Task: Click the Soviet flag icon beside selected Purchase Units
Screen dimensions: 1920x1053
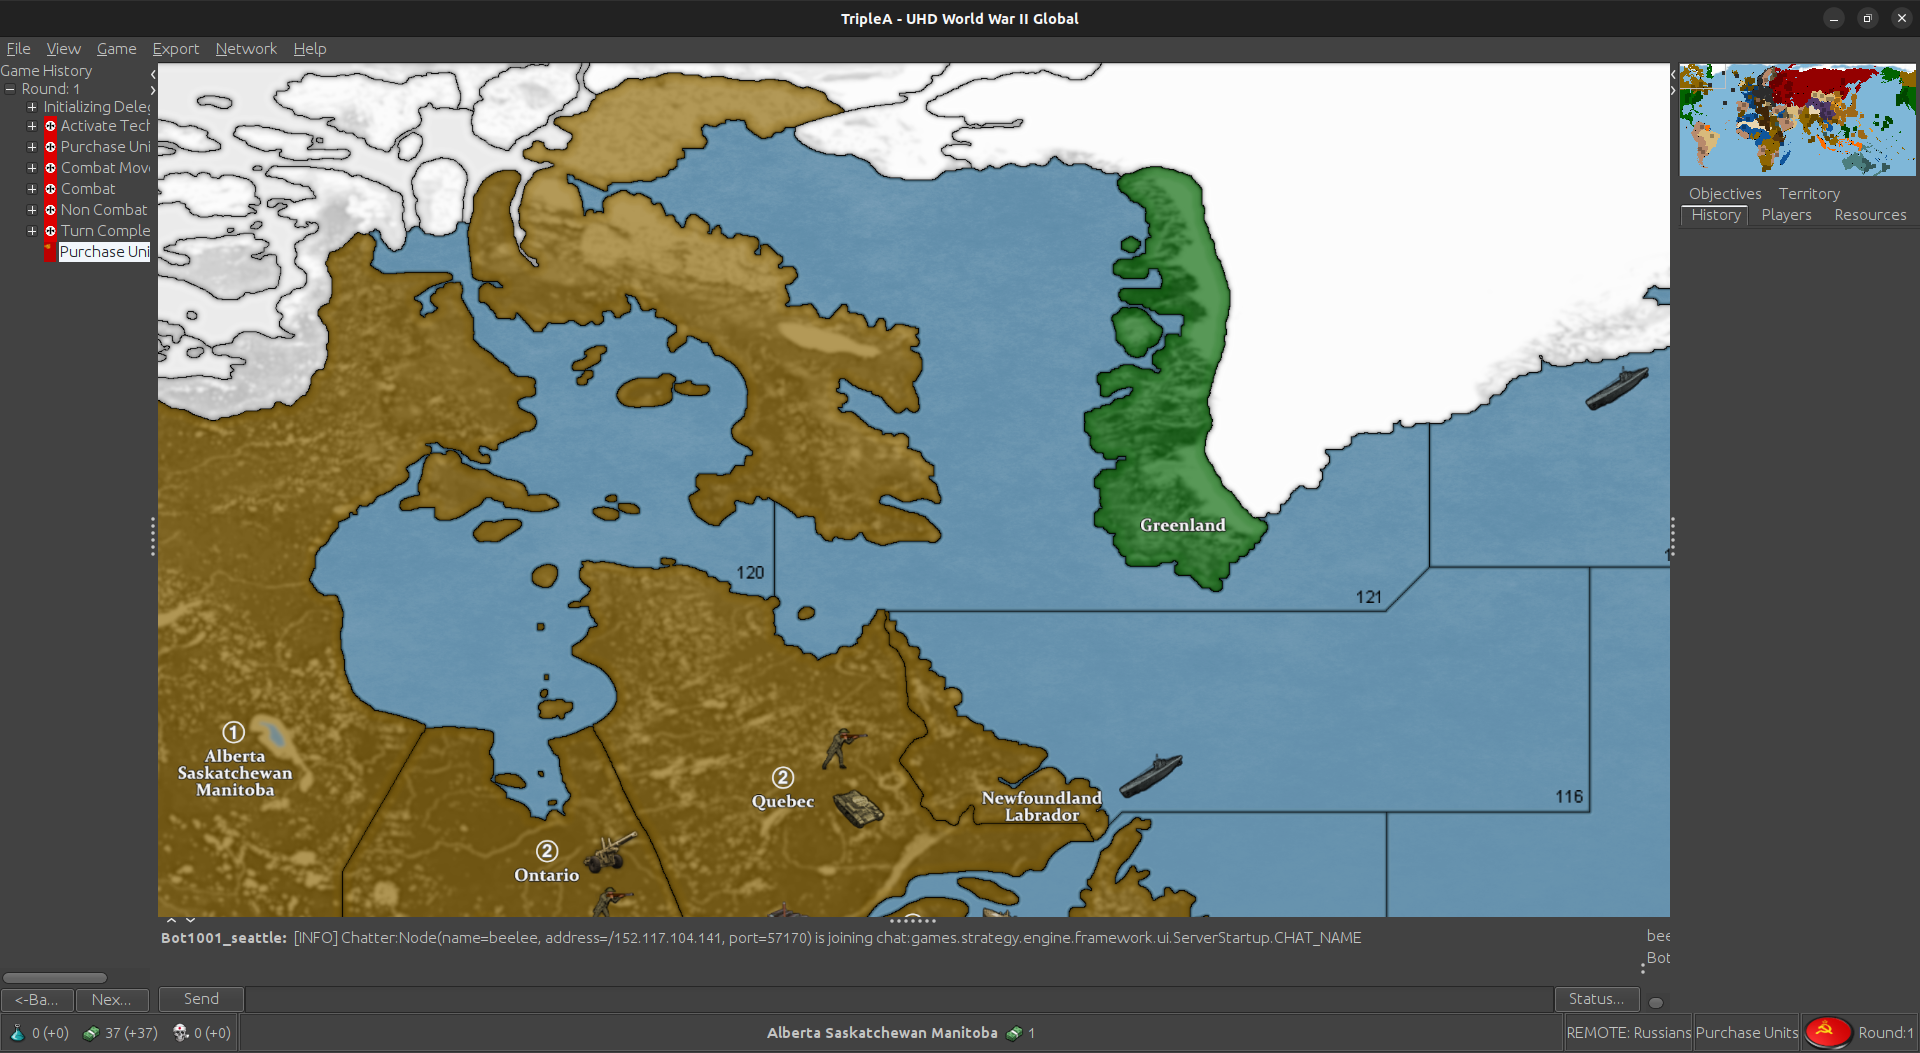Action: click(50, 252)
